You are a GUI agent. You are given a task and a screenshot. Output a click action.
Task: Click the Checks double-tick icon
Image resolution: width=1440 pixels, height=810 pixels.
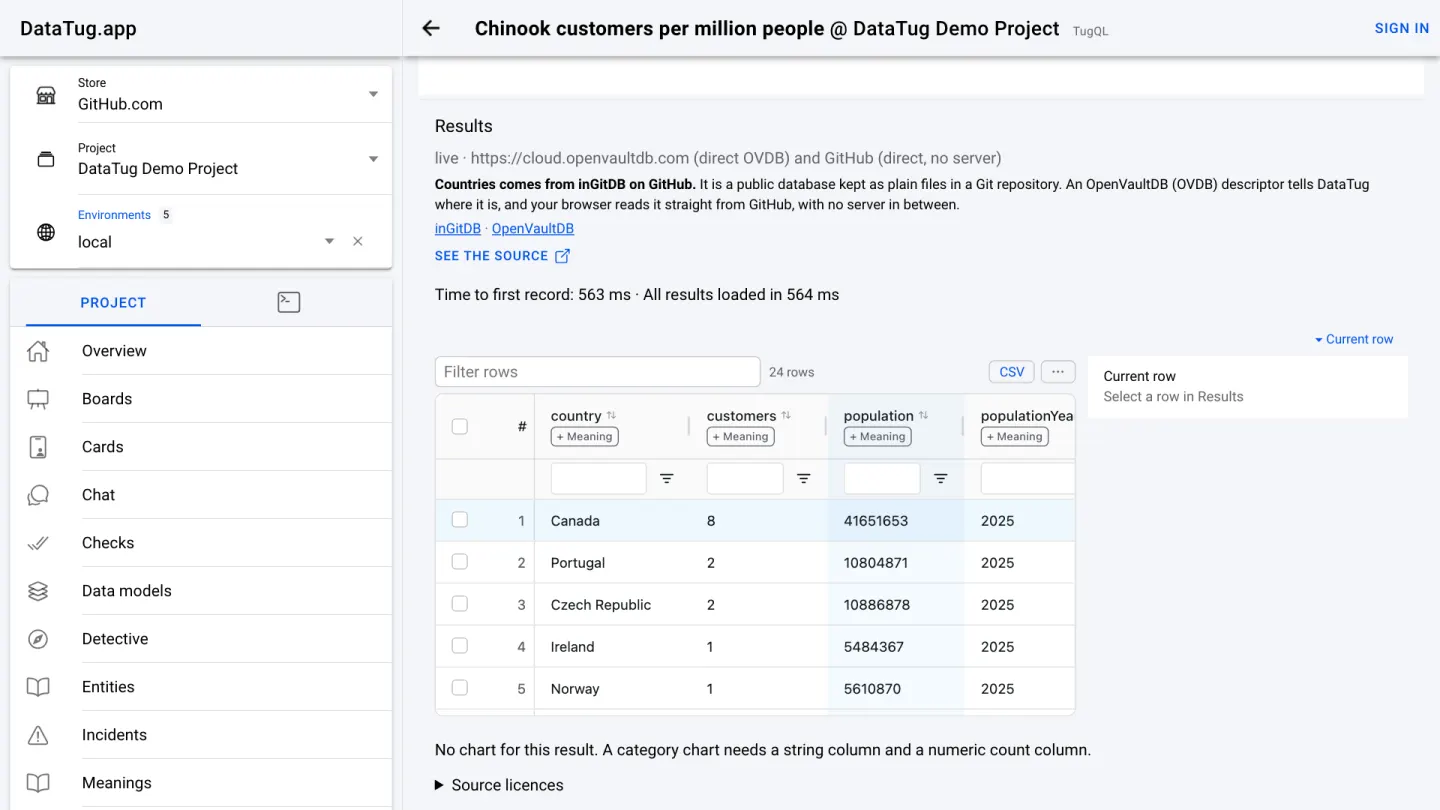38,543
